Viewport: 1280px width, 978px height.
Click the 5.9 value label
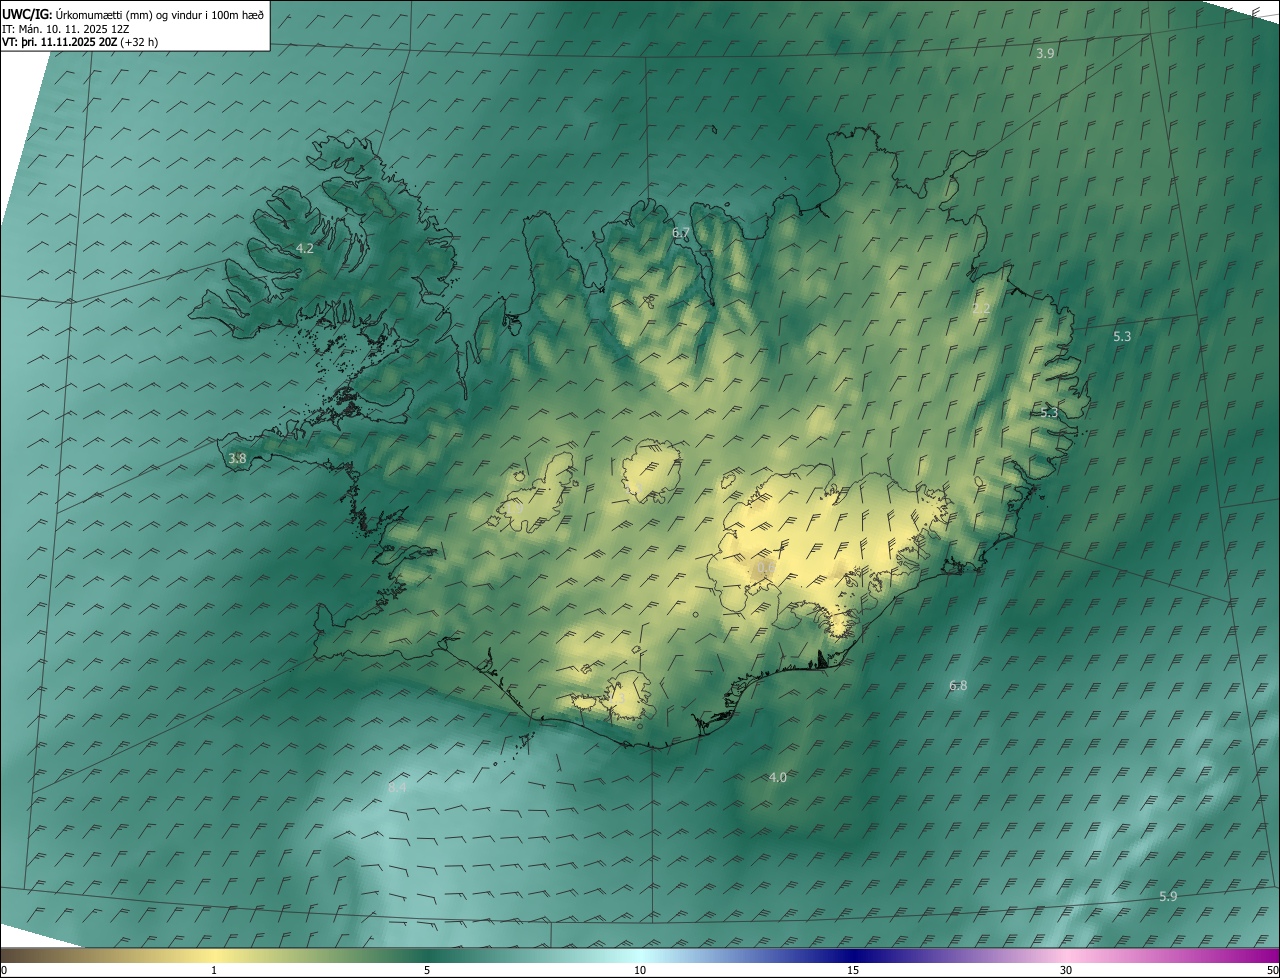[1168, 897]
